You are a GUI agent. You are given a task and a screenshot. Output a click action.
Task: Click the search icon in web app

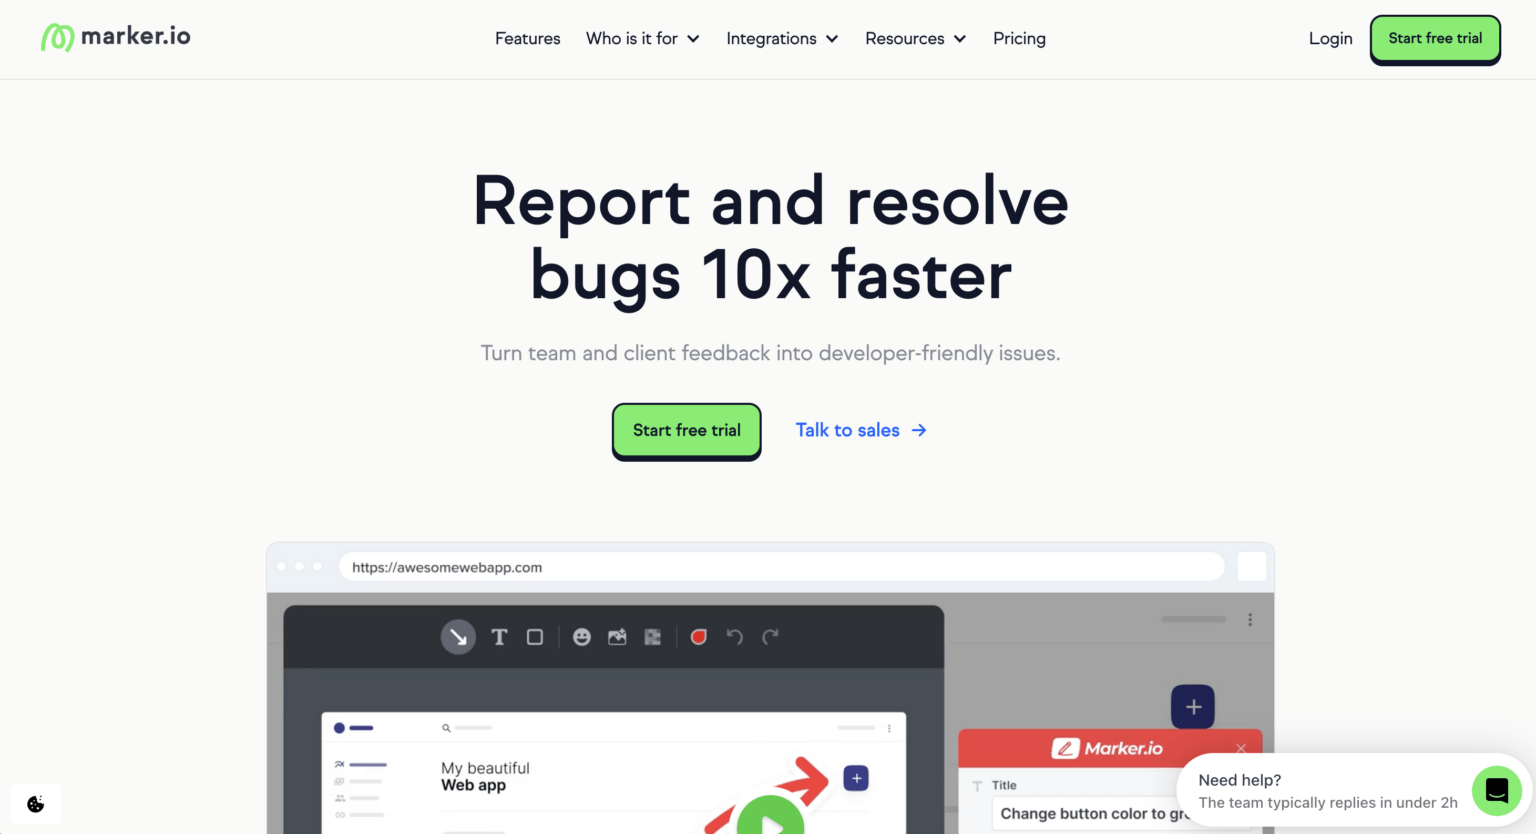pos(446,728)
